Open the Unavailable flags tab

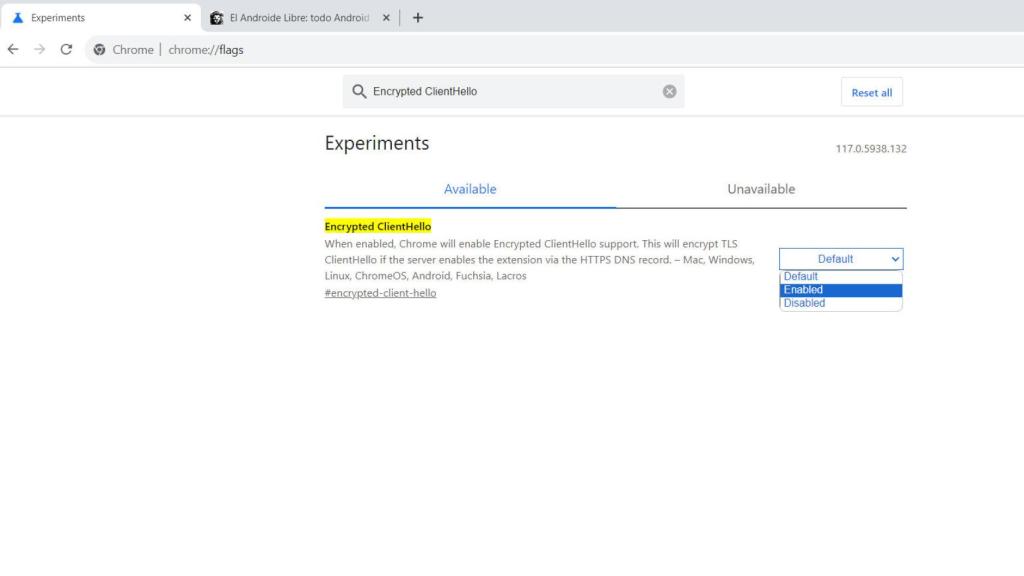(761, 189)
